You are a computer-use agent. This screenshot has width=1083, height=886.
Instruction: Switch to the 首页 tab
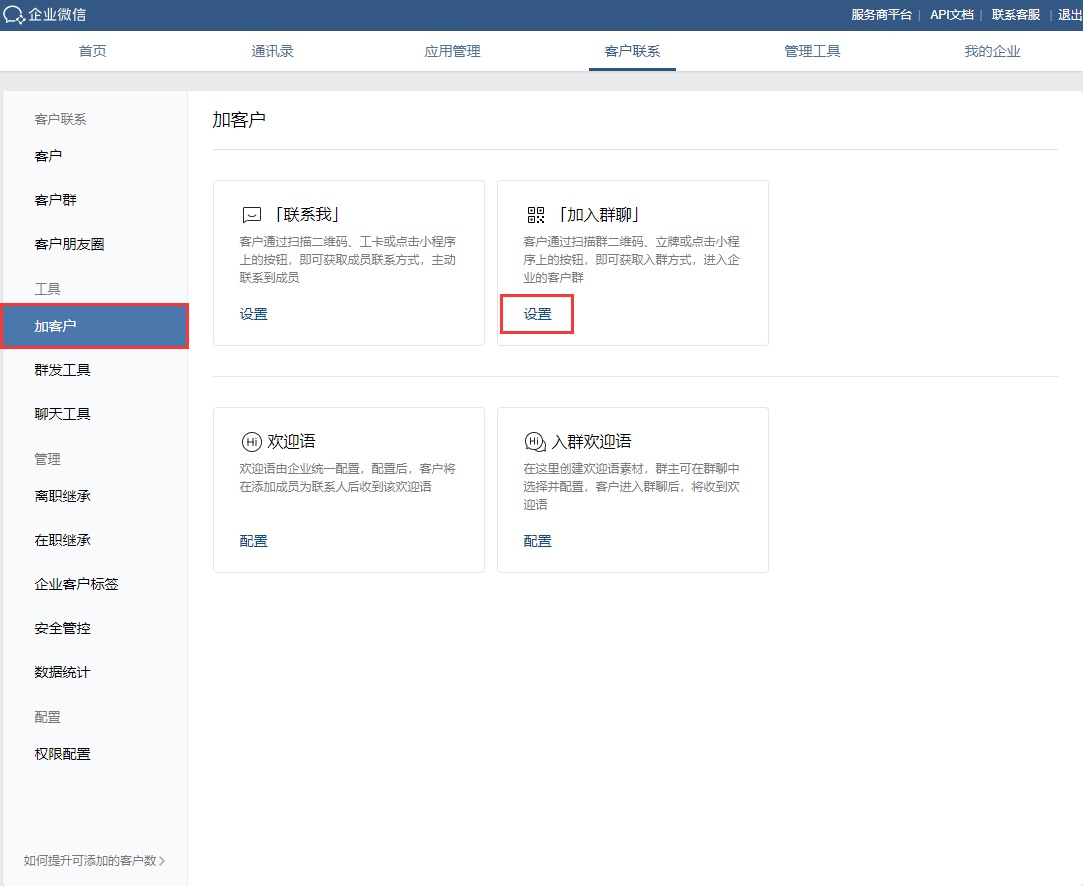coord(92,52)
